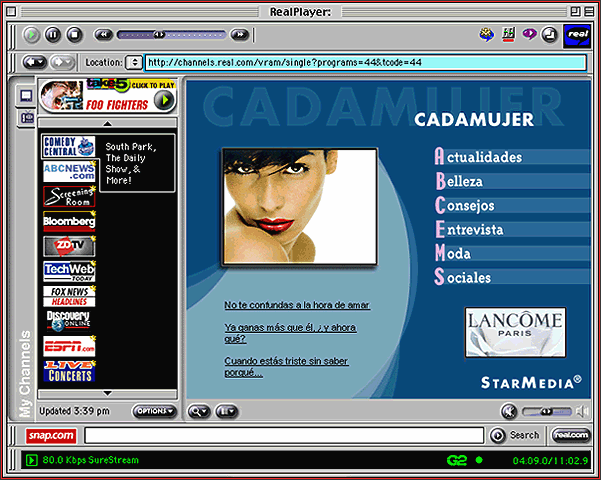Open the Live Concerts channel
This screenshot has height=480, width=601.
tap(69, 371)
